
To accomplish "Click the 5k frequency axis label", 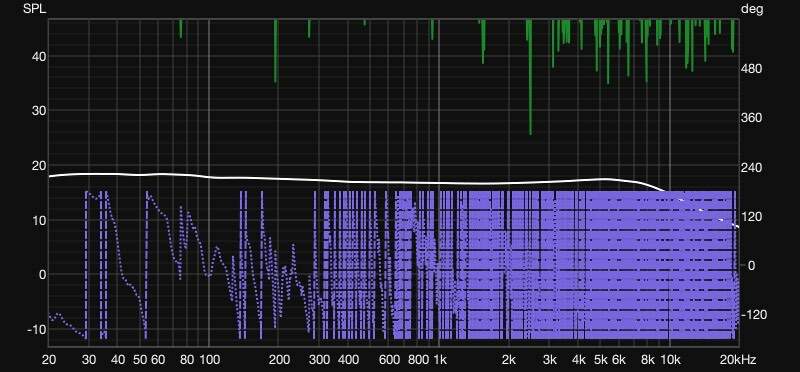I will point(601,359).
